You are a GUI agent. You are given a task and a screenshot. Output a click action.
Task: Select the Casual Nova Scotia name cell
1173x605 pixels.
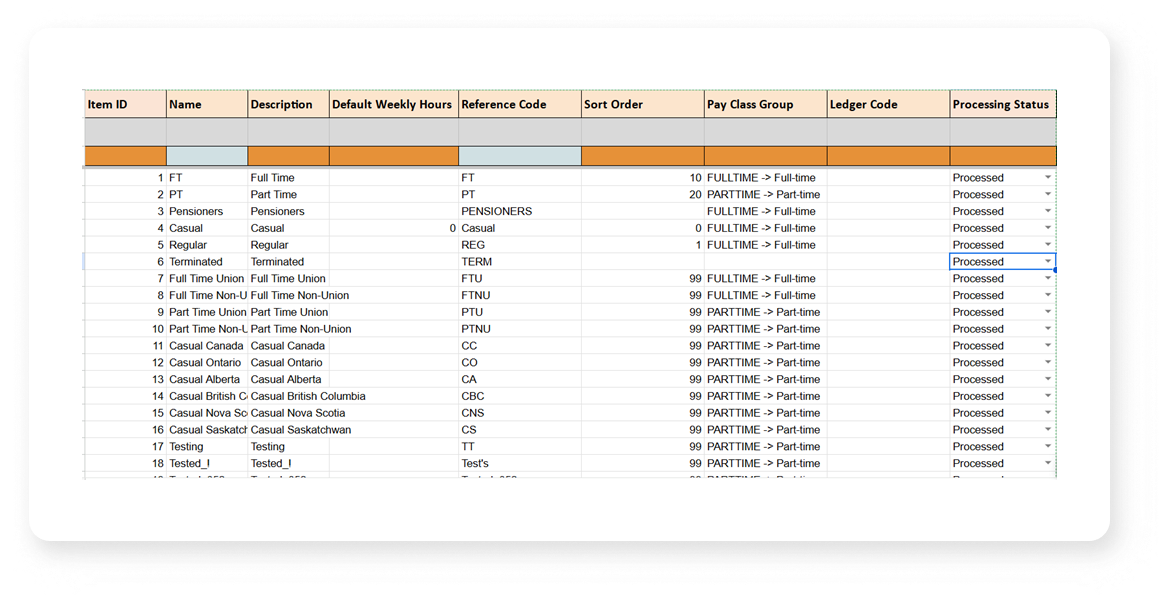pos(206,412)
